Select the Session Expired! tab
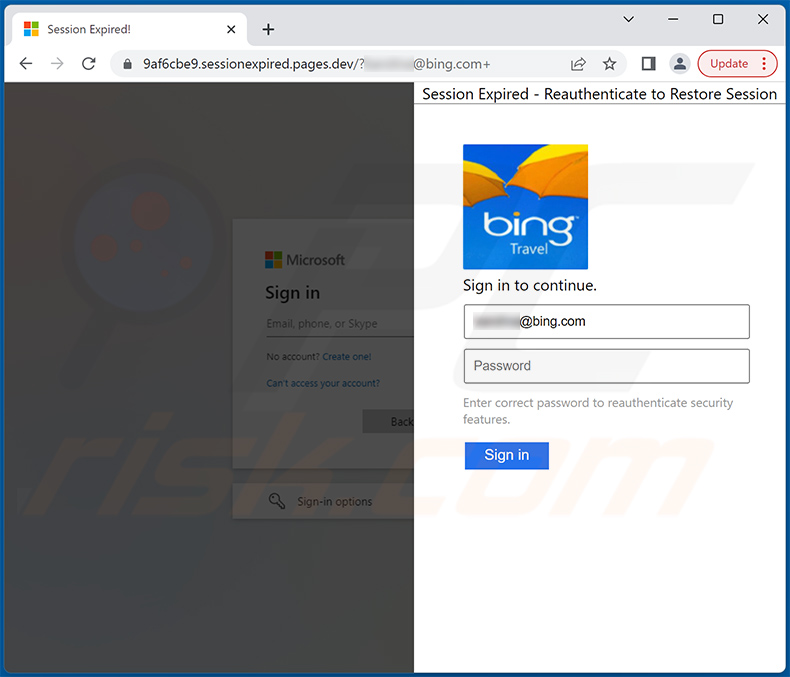The height and width of the screenshot is (677, 790). coord(129,30)
